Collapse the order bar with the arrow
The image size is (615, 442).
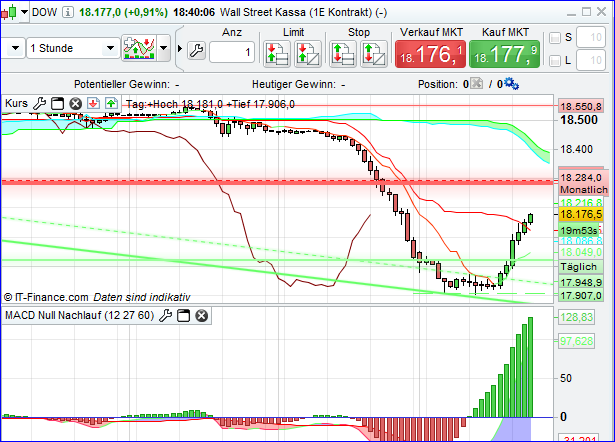click(180, 49)
